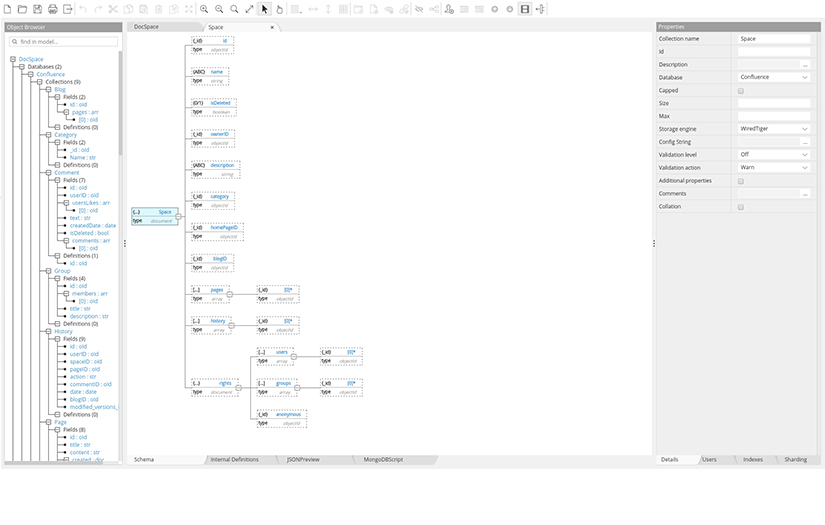Click the Zoom in magnifier icon
Screen dimensions: 825x525
pos(204,9)
